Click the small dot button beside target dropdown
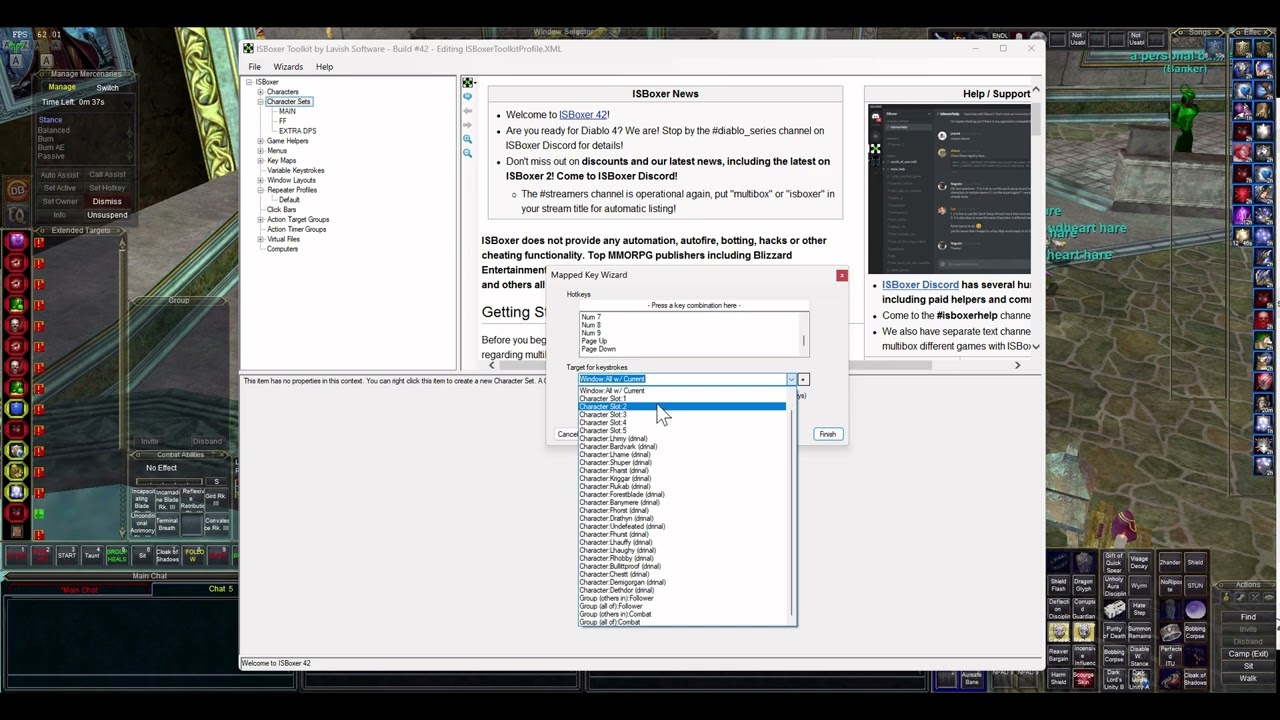 pos(803,379)
